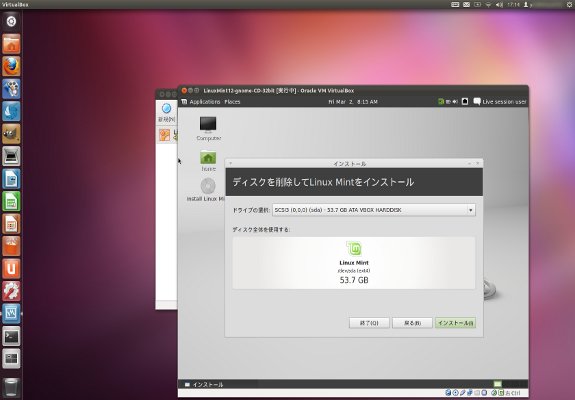Click the Linux Mint logo partition icon
Screen dimensions: 575x400
(x=354, y=249)
